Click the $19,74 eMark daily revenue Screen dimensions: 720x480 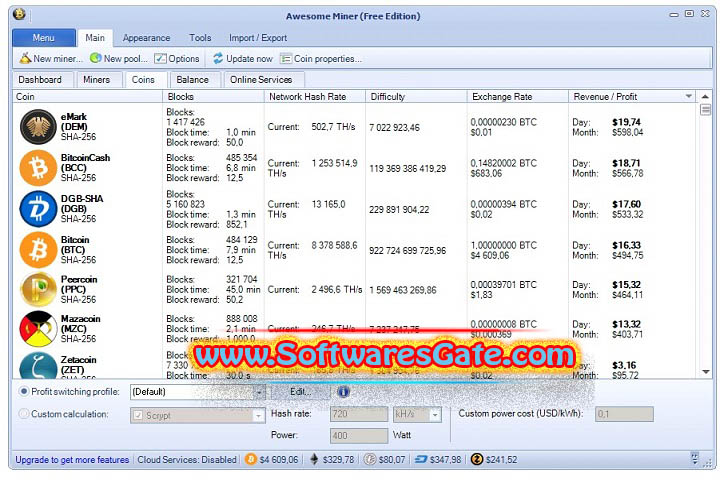pos(626,122)
